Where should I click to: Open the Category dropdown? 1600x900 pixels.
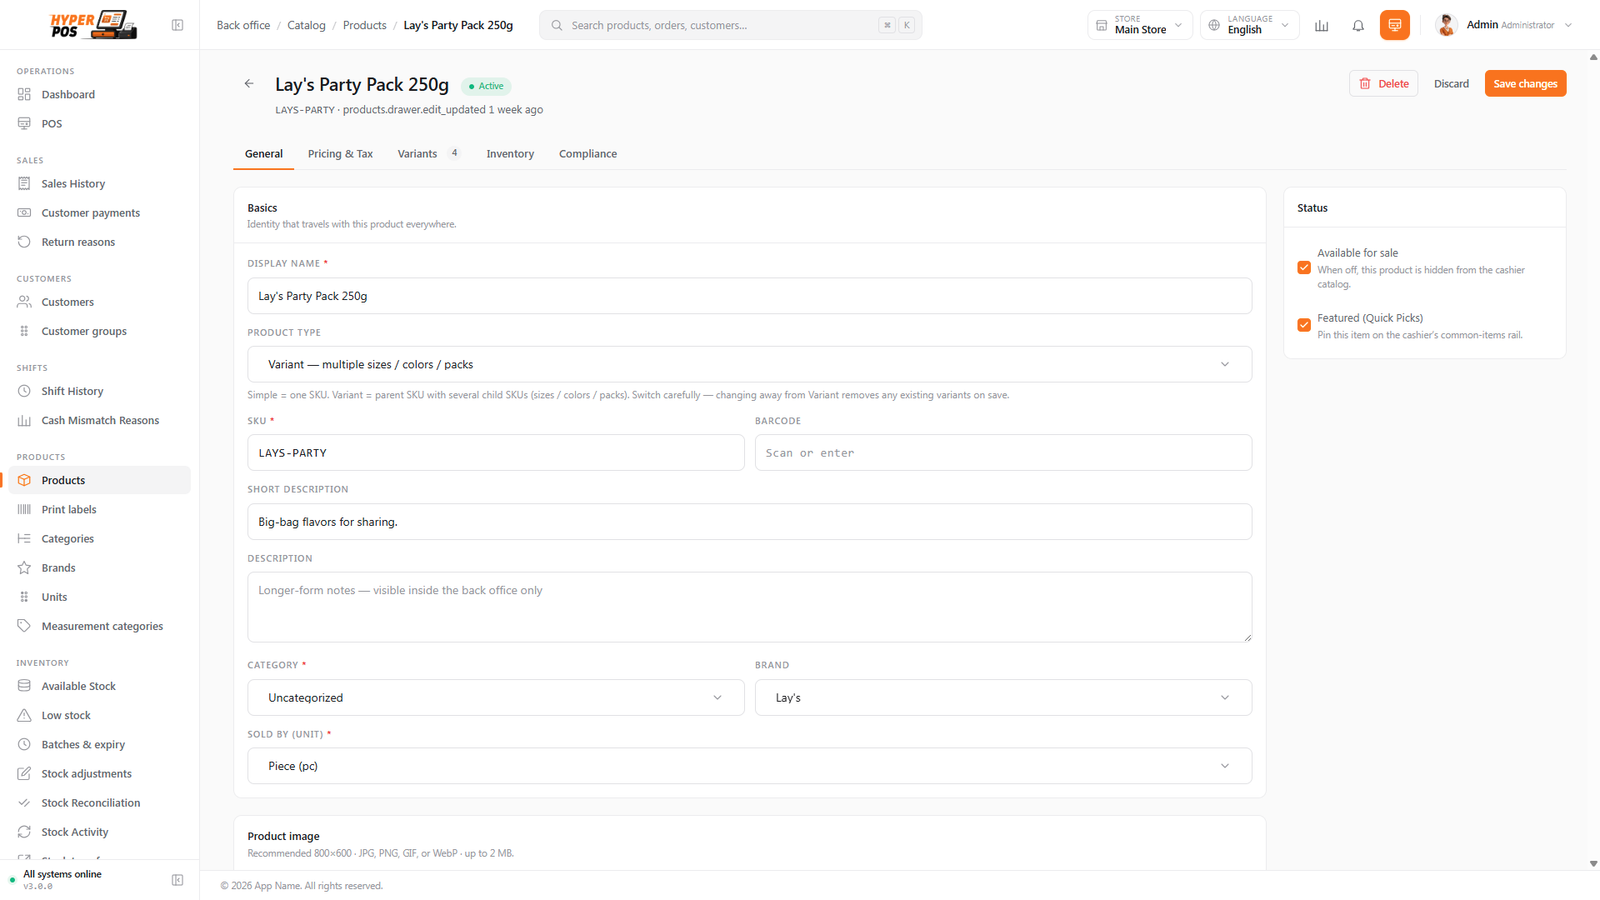(496, 697)
